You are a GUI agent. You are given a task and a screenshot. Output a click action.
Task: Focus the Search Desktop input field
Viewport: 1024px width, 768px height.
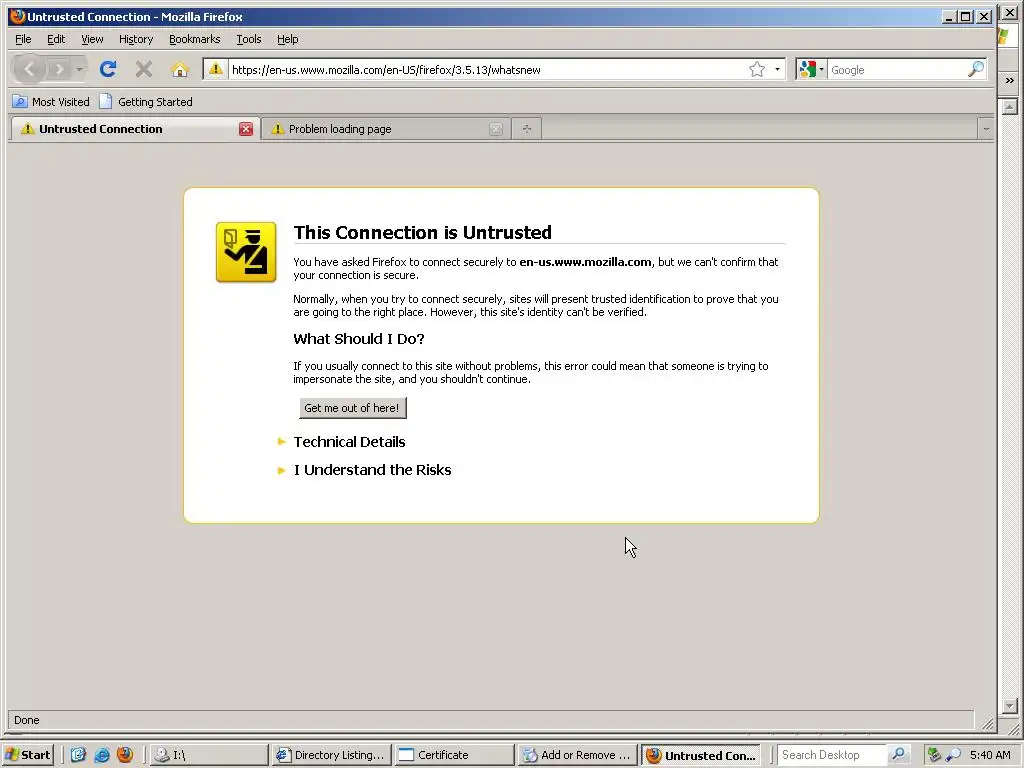(832, 755)
